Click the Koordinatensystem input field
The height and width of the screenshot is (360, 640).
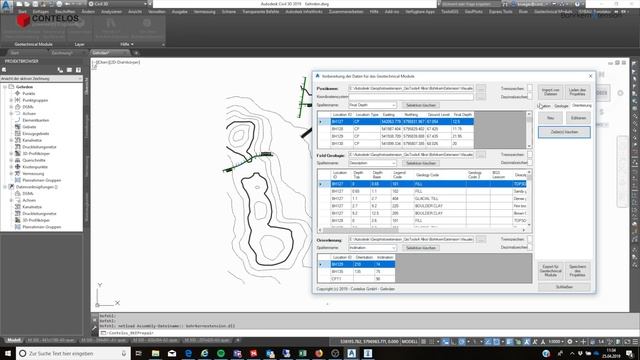click(x=411, y=97)
